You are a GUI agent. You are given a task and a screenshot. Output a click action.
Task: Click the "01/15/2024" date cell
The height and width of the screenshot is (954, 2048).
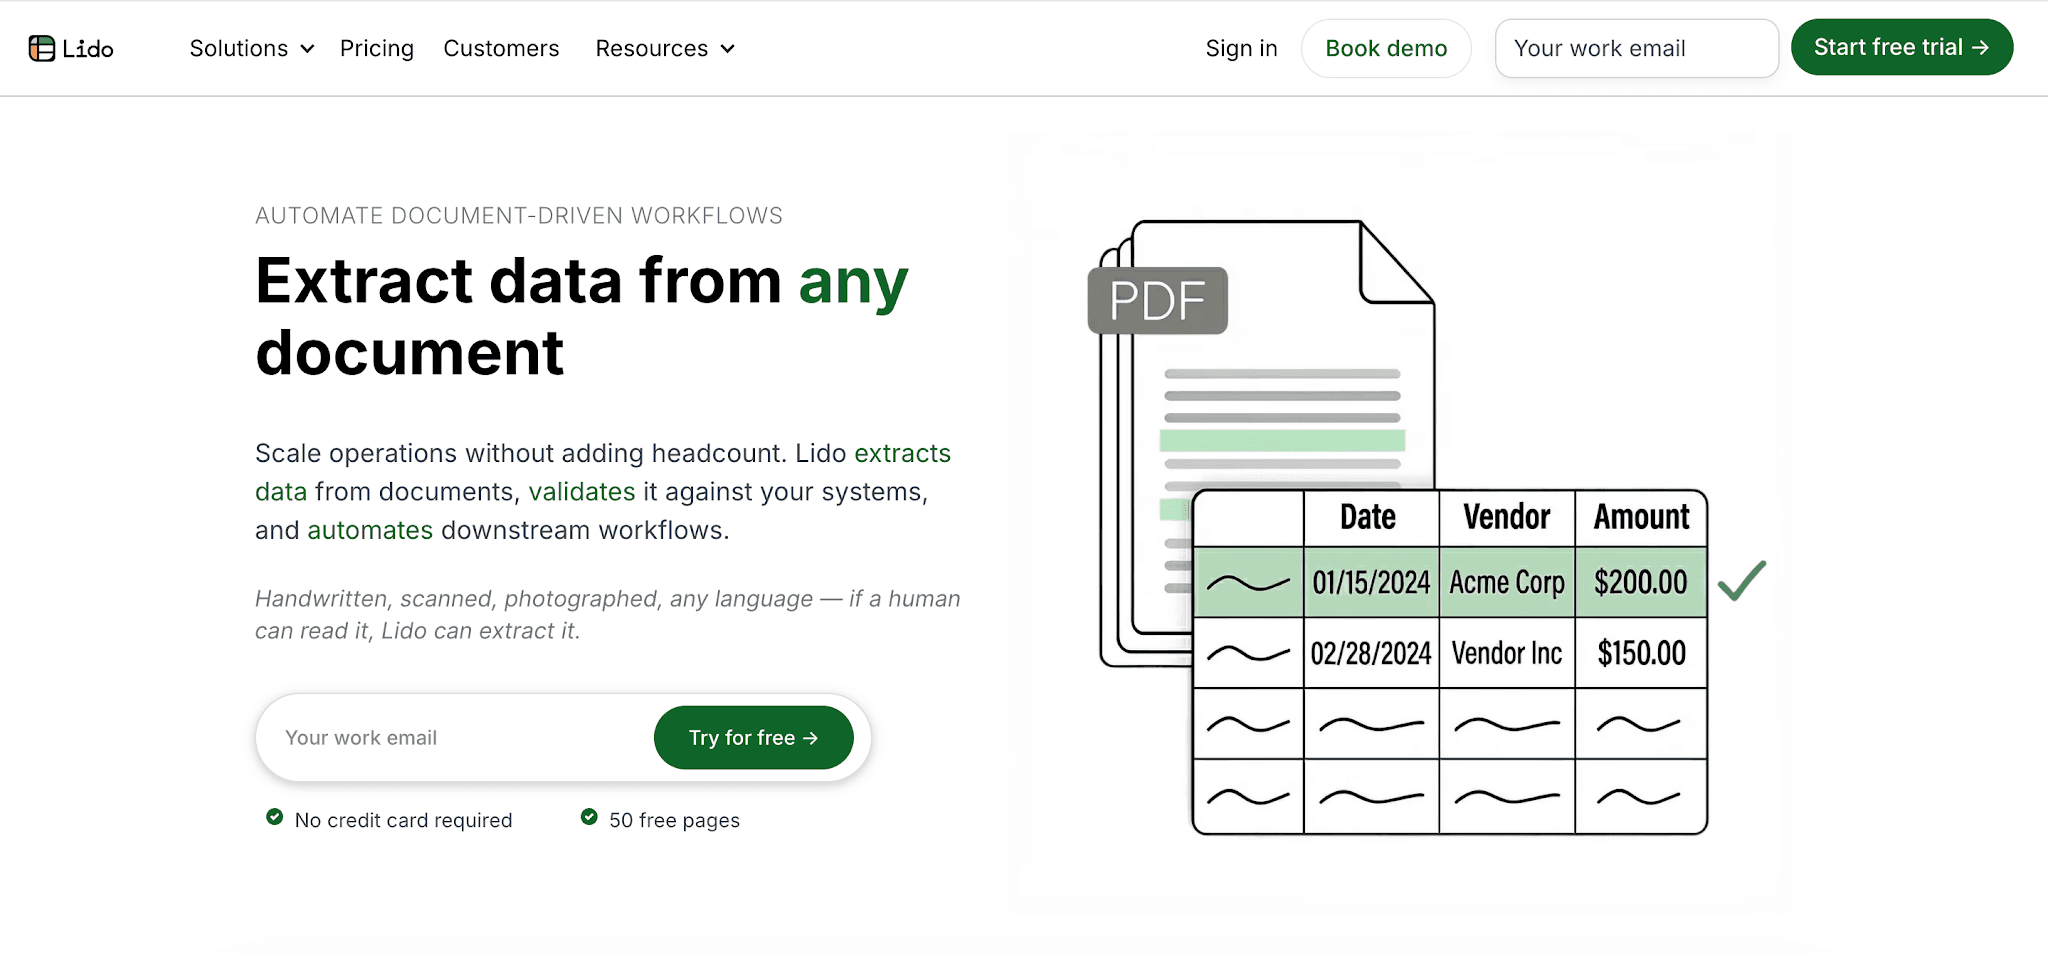(x=1372, y=582)
